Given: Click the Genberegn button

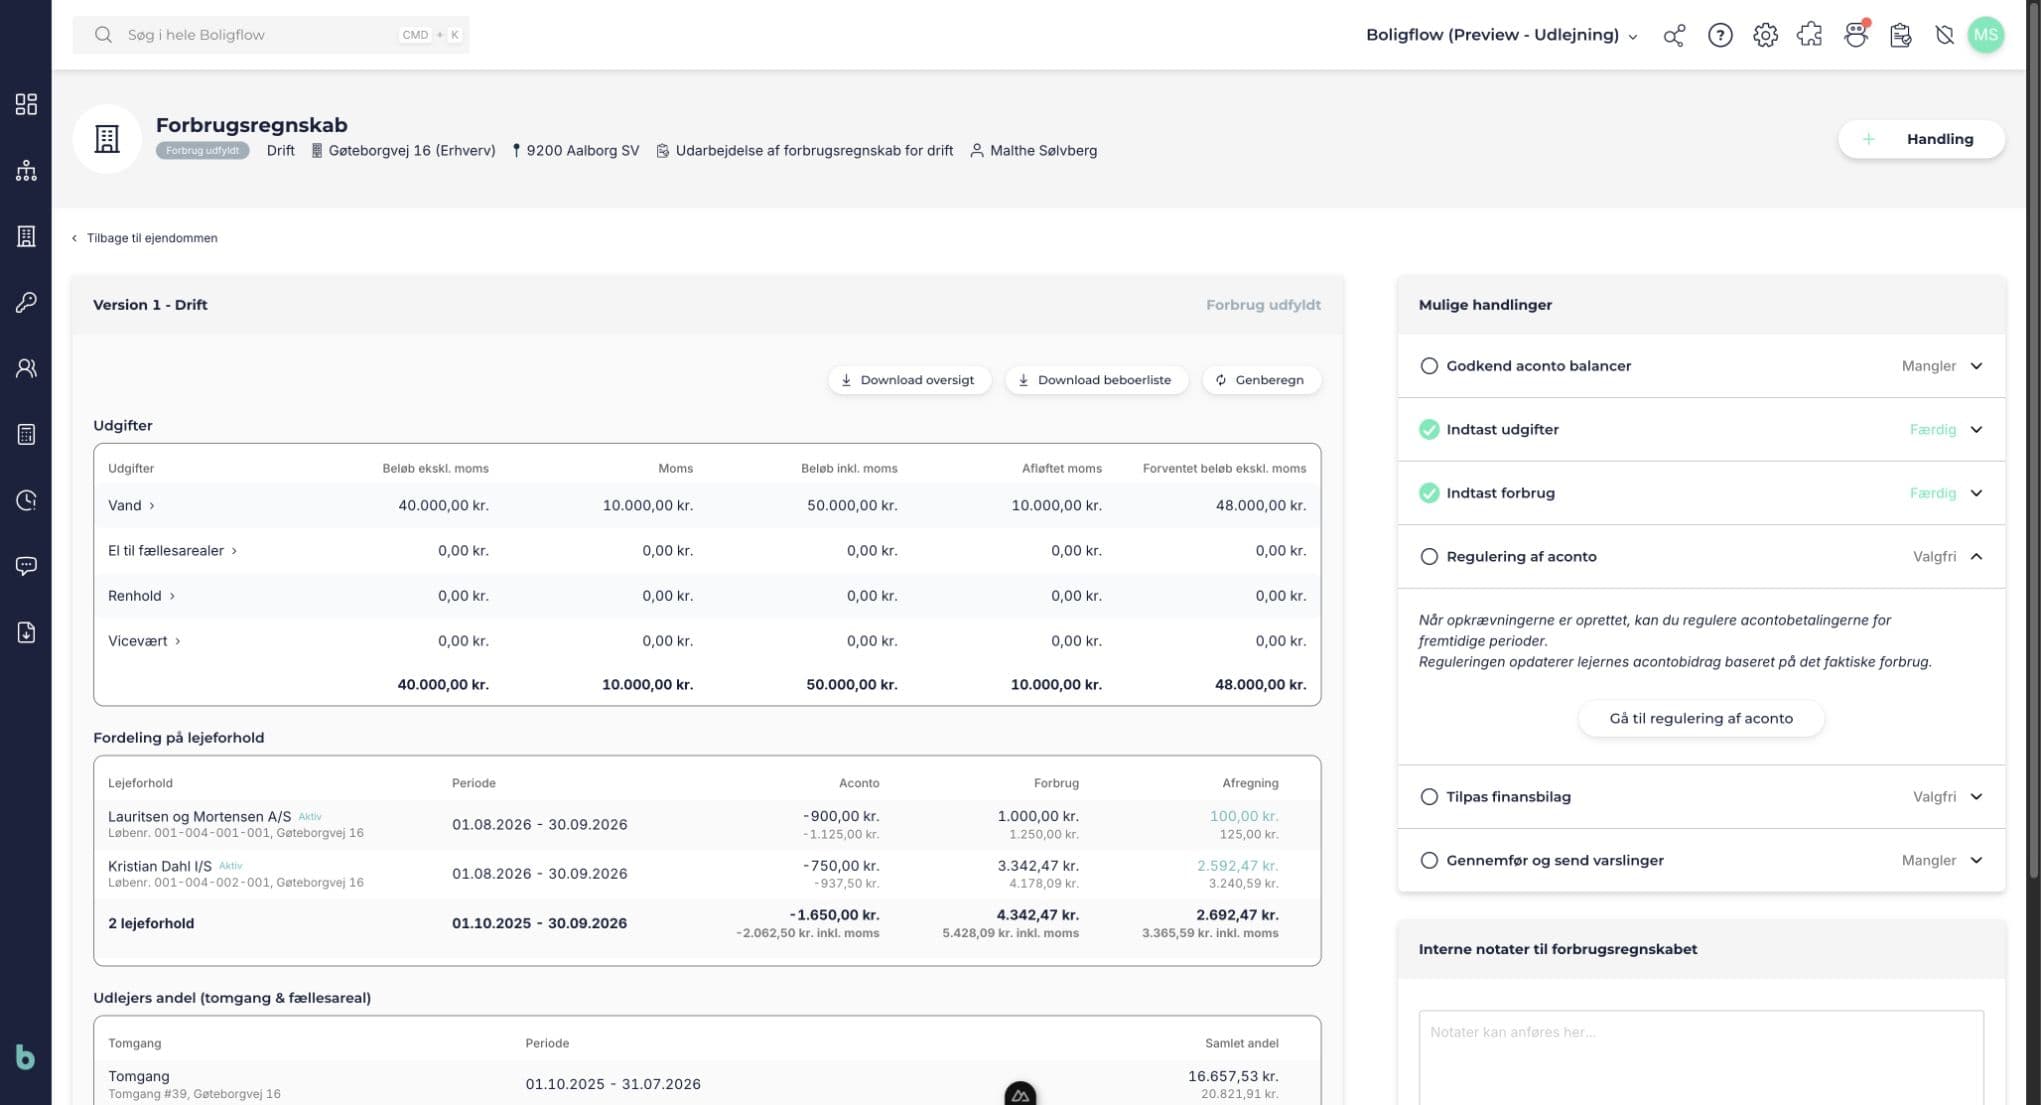Looking at the screenshot, I should (x=1261, y=380).
